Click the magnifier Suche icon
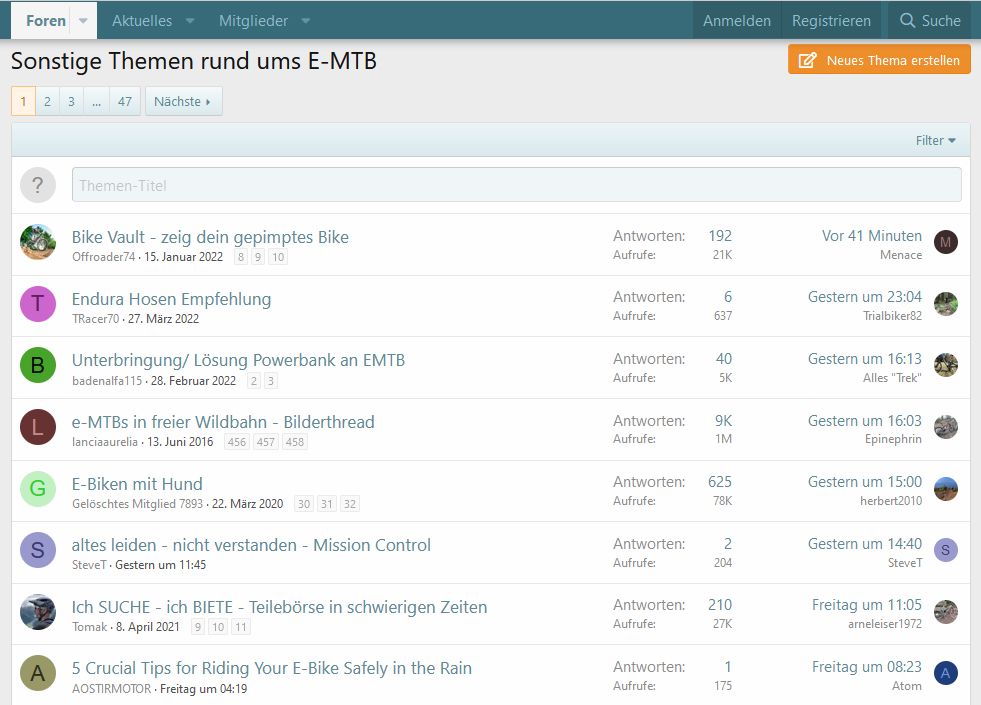Screen dimensions: 981x705 point(907,21)
